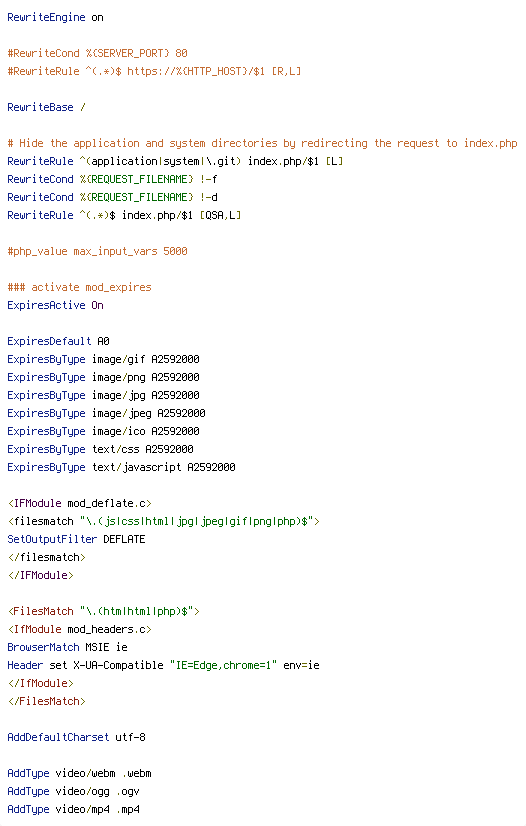Click the IFModule mod_deflate.c opening tag

[80, 503]
